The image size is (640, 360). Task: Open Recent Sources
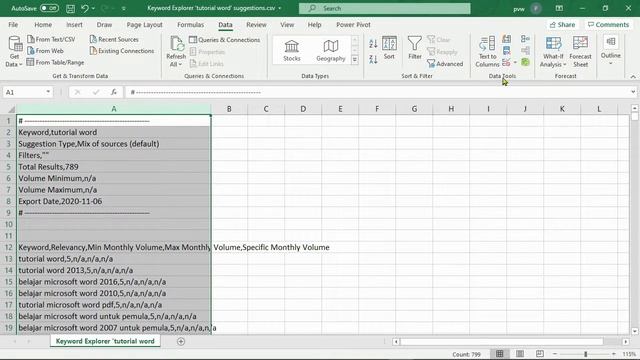114,39
